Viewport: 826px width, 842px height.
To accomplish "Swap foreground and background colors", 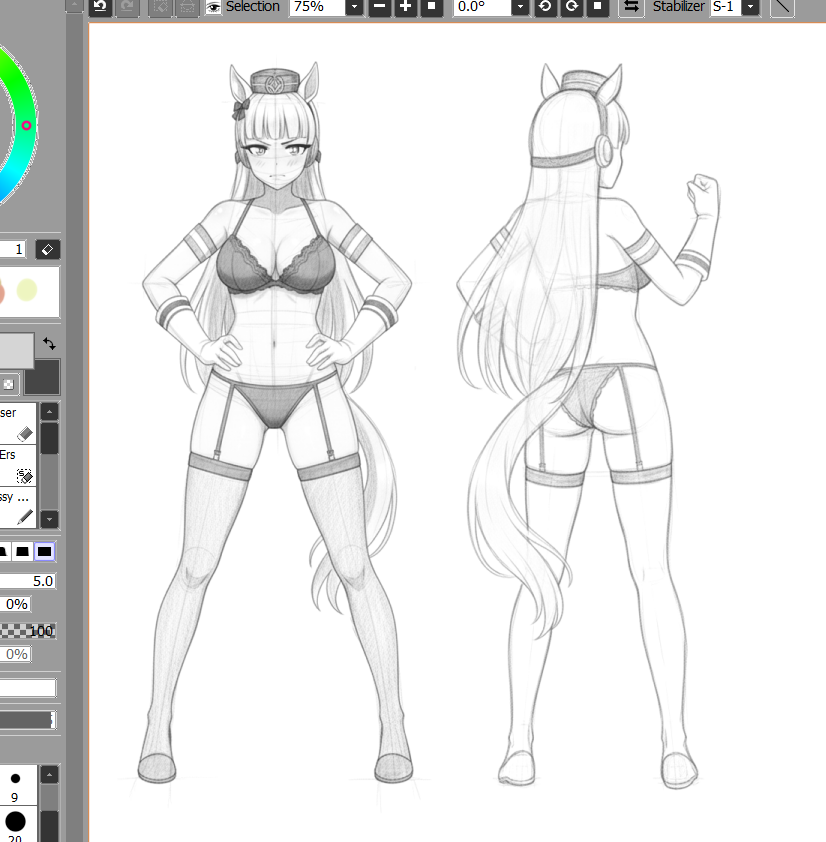I will pyautogui.click(x=49, y=344).
